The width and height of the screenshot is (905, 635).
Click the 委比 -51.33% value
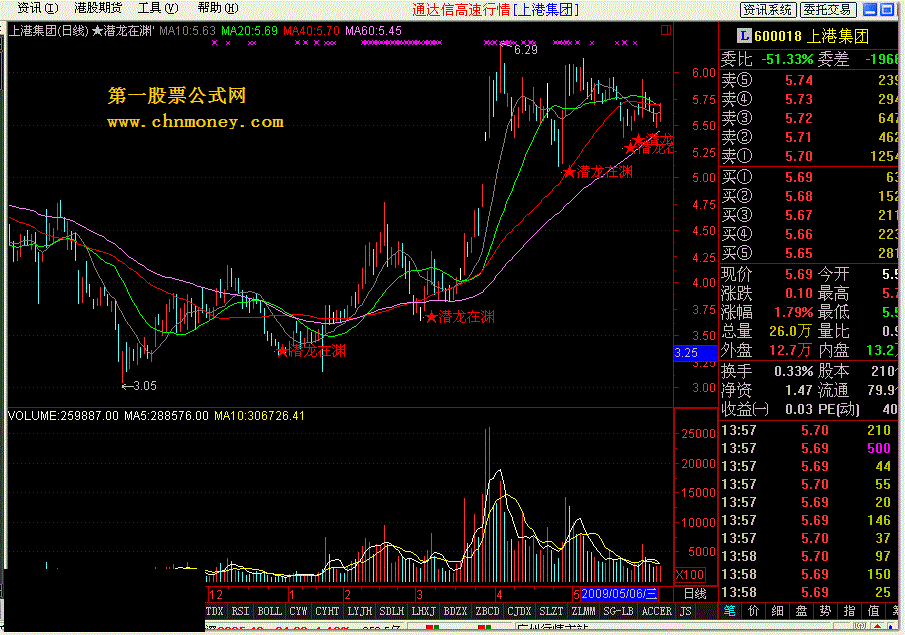[x=787, y=59]
